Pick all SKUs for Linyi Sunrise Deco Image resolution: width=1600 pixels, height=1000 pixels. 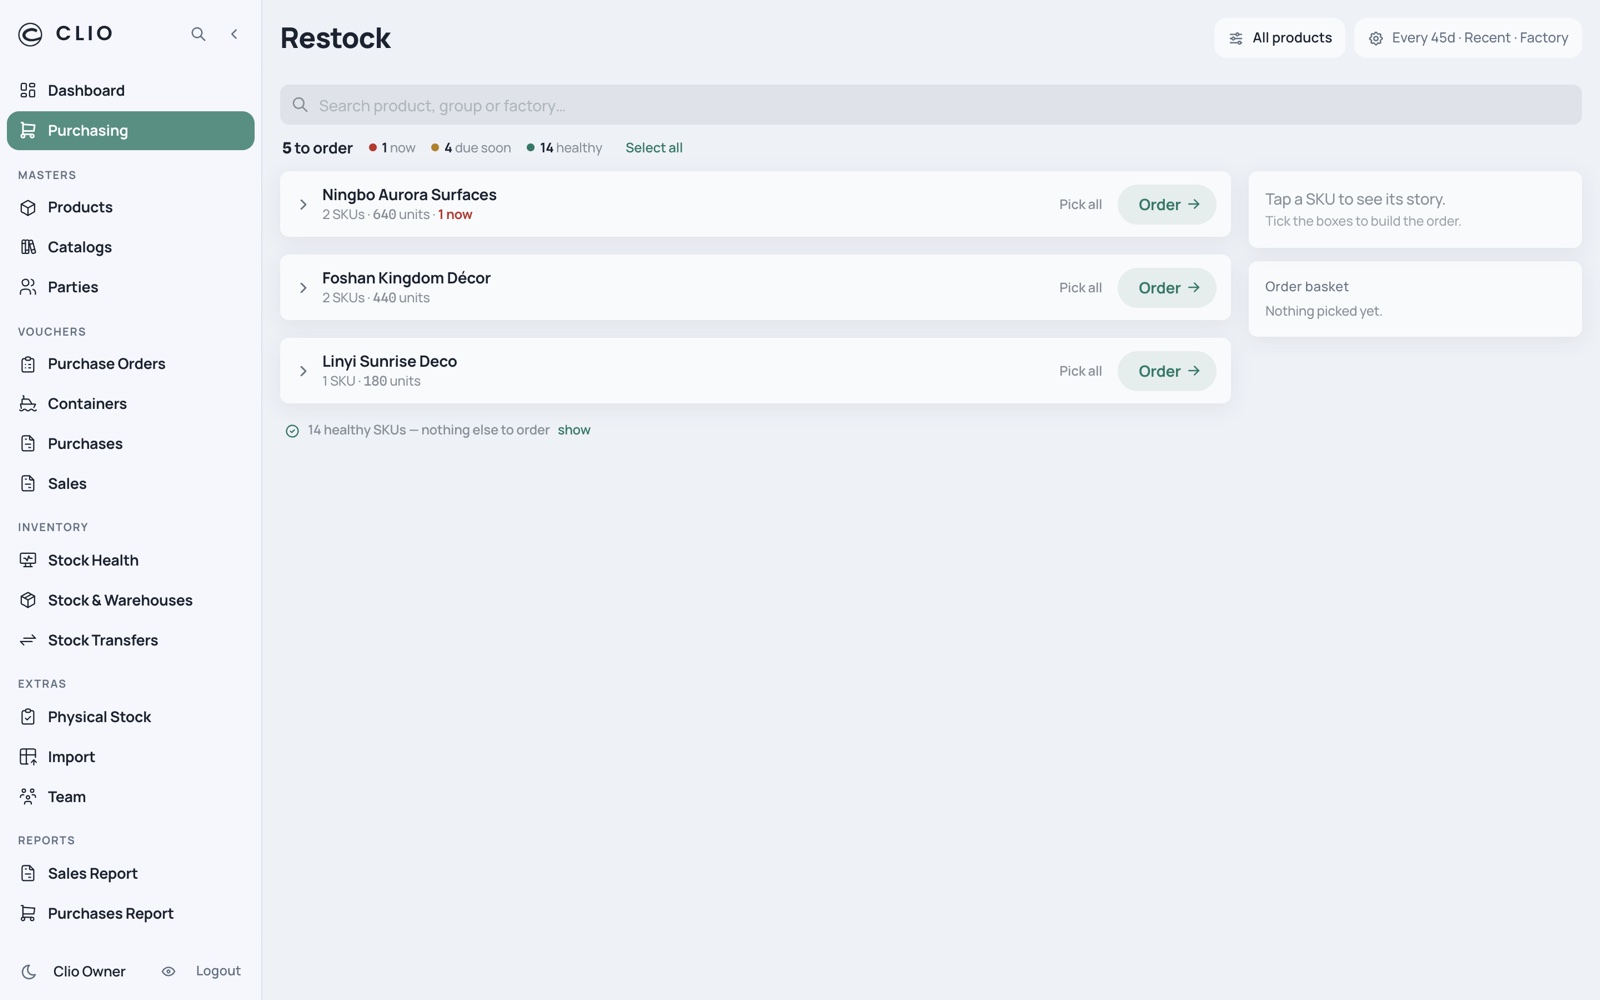1080,371
